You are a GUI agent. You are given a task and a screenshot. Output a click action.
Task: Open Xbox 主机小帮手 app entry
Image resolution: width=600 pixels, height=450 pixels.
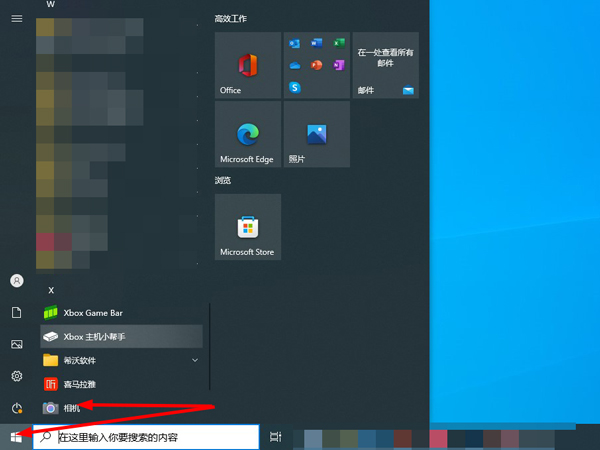click(121, 337)
